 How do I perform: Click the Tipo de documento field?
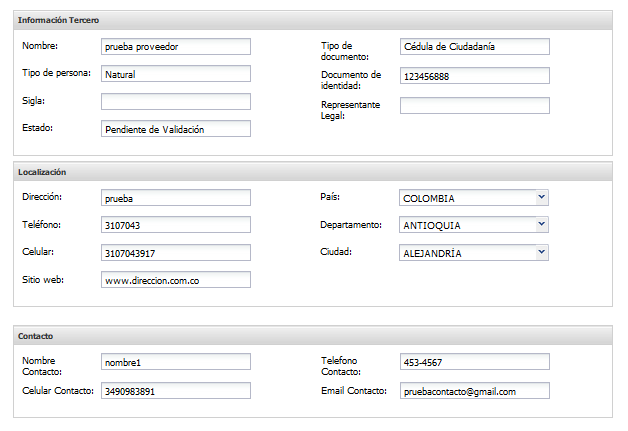click(474, 46)
